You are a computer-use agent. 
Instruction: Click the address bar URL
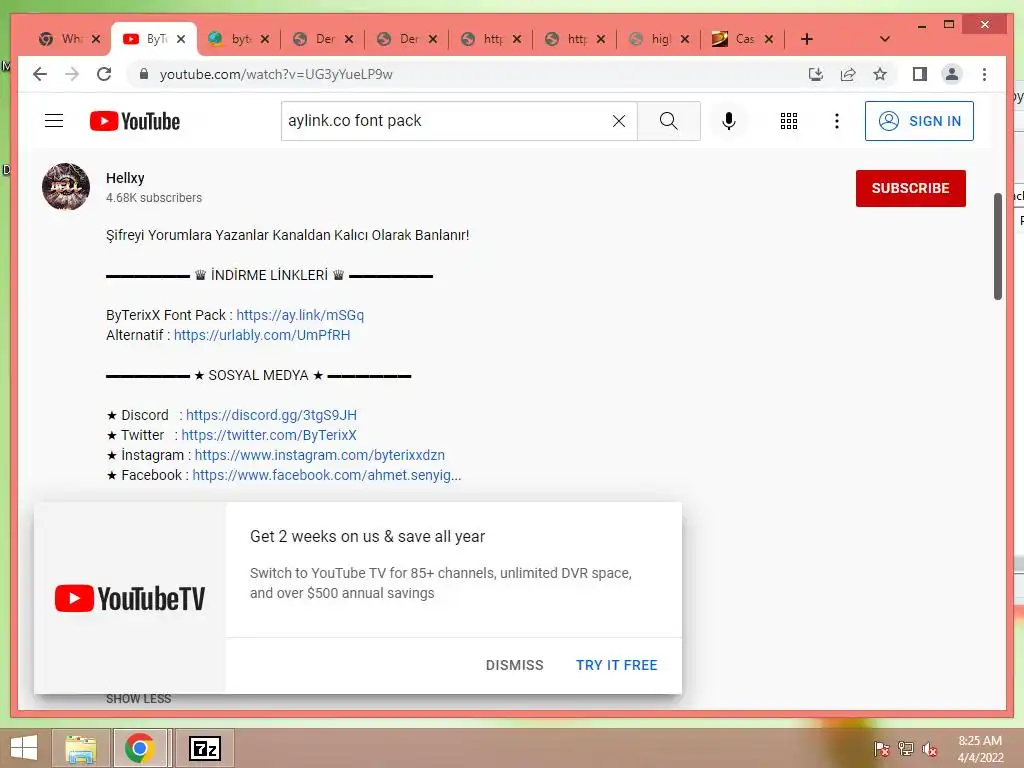pyautogui.click(x=276, y=74)
